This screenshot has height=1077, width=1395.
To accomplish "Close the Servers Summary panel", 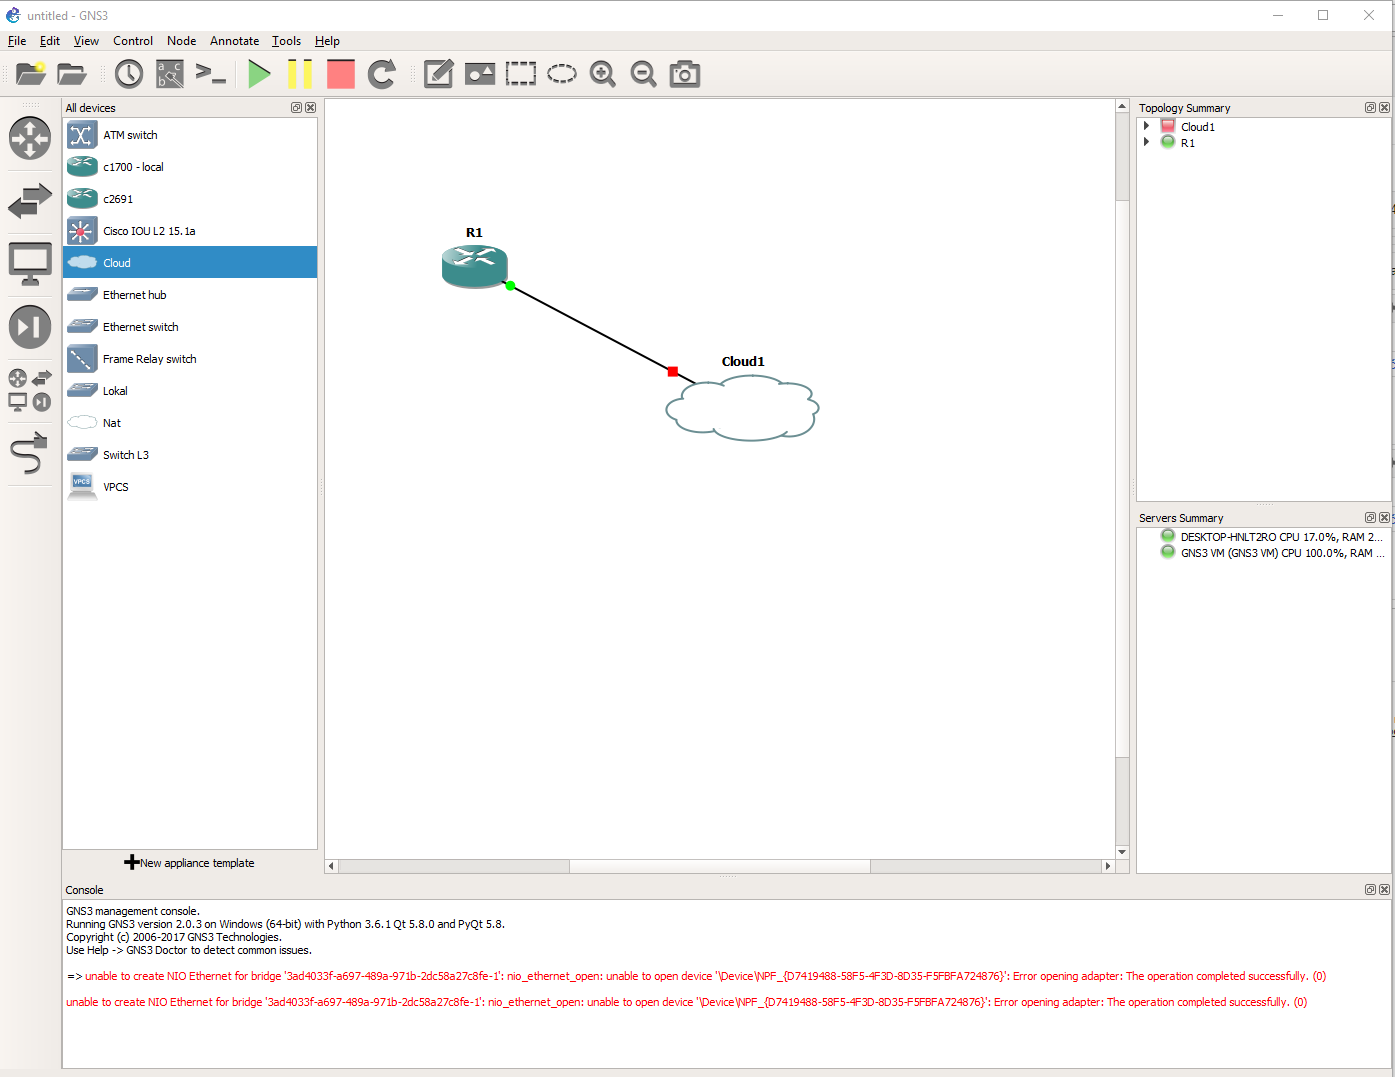I will point(1384,518).
